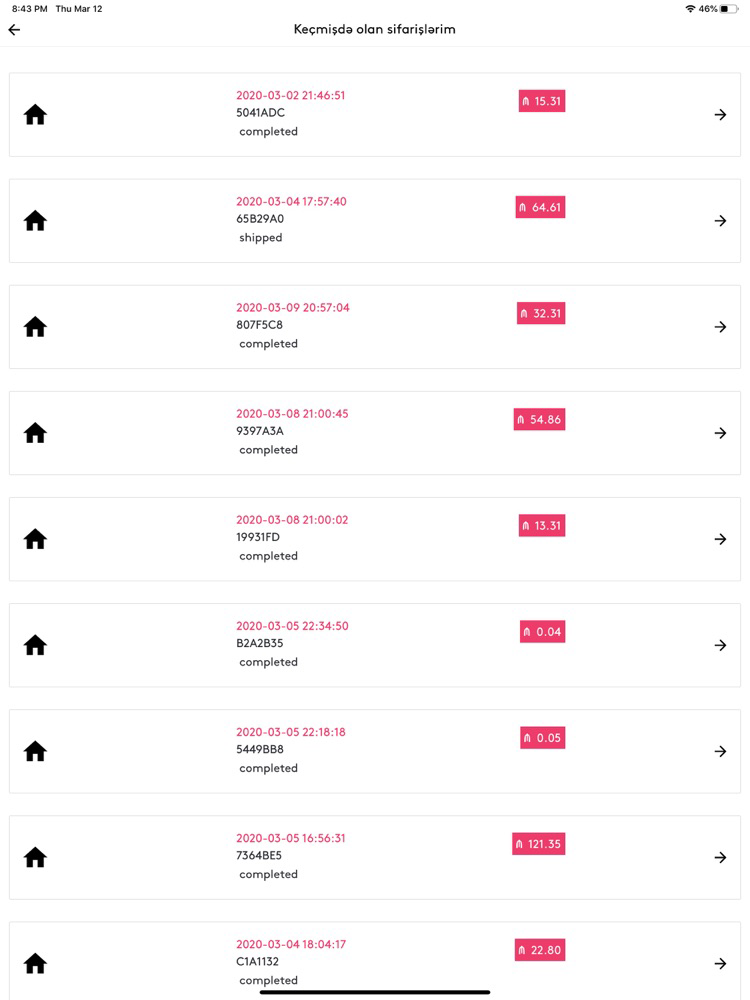Open order B2A2B35 details arrow

click(x=720, y=645)
